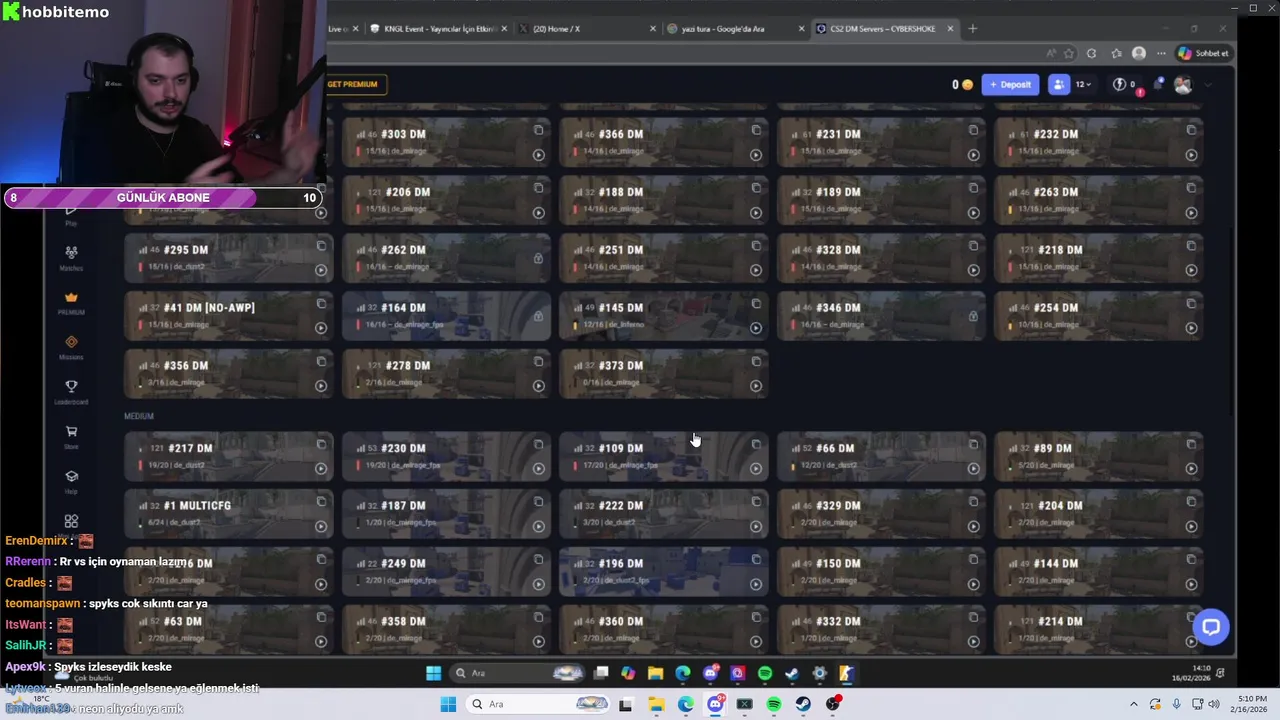Click lock icon on server #346 DM

tap(973, 317)
